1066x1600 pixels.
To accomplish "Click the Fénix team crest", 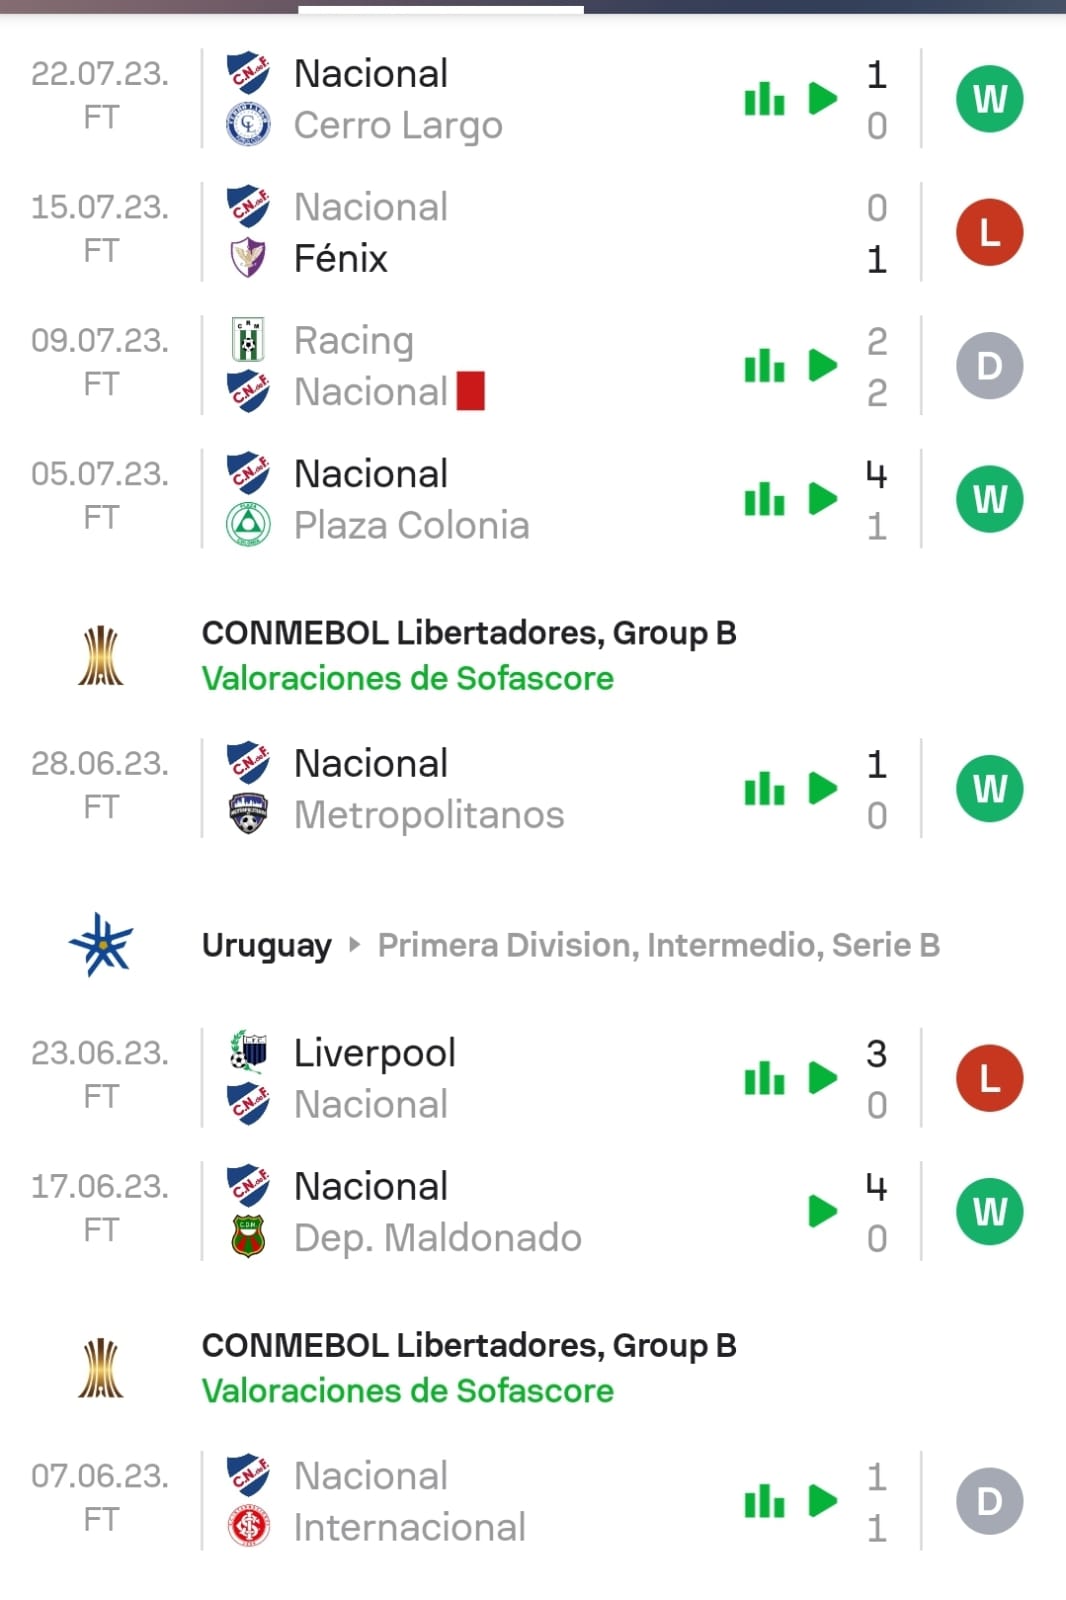I will pyautogui.click(x=248, y=258).
